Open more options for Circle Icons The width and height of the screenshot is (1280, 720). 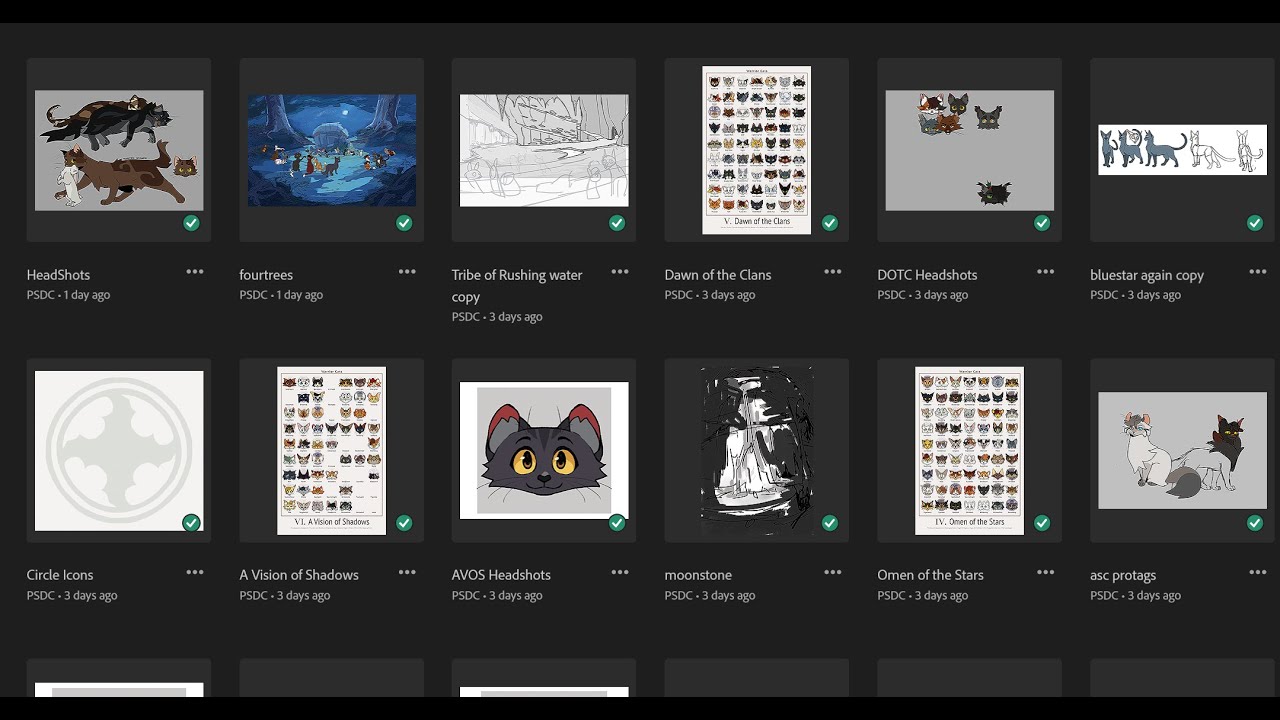pos(195,572)
